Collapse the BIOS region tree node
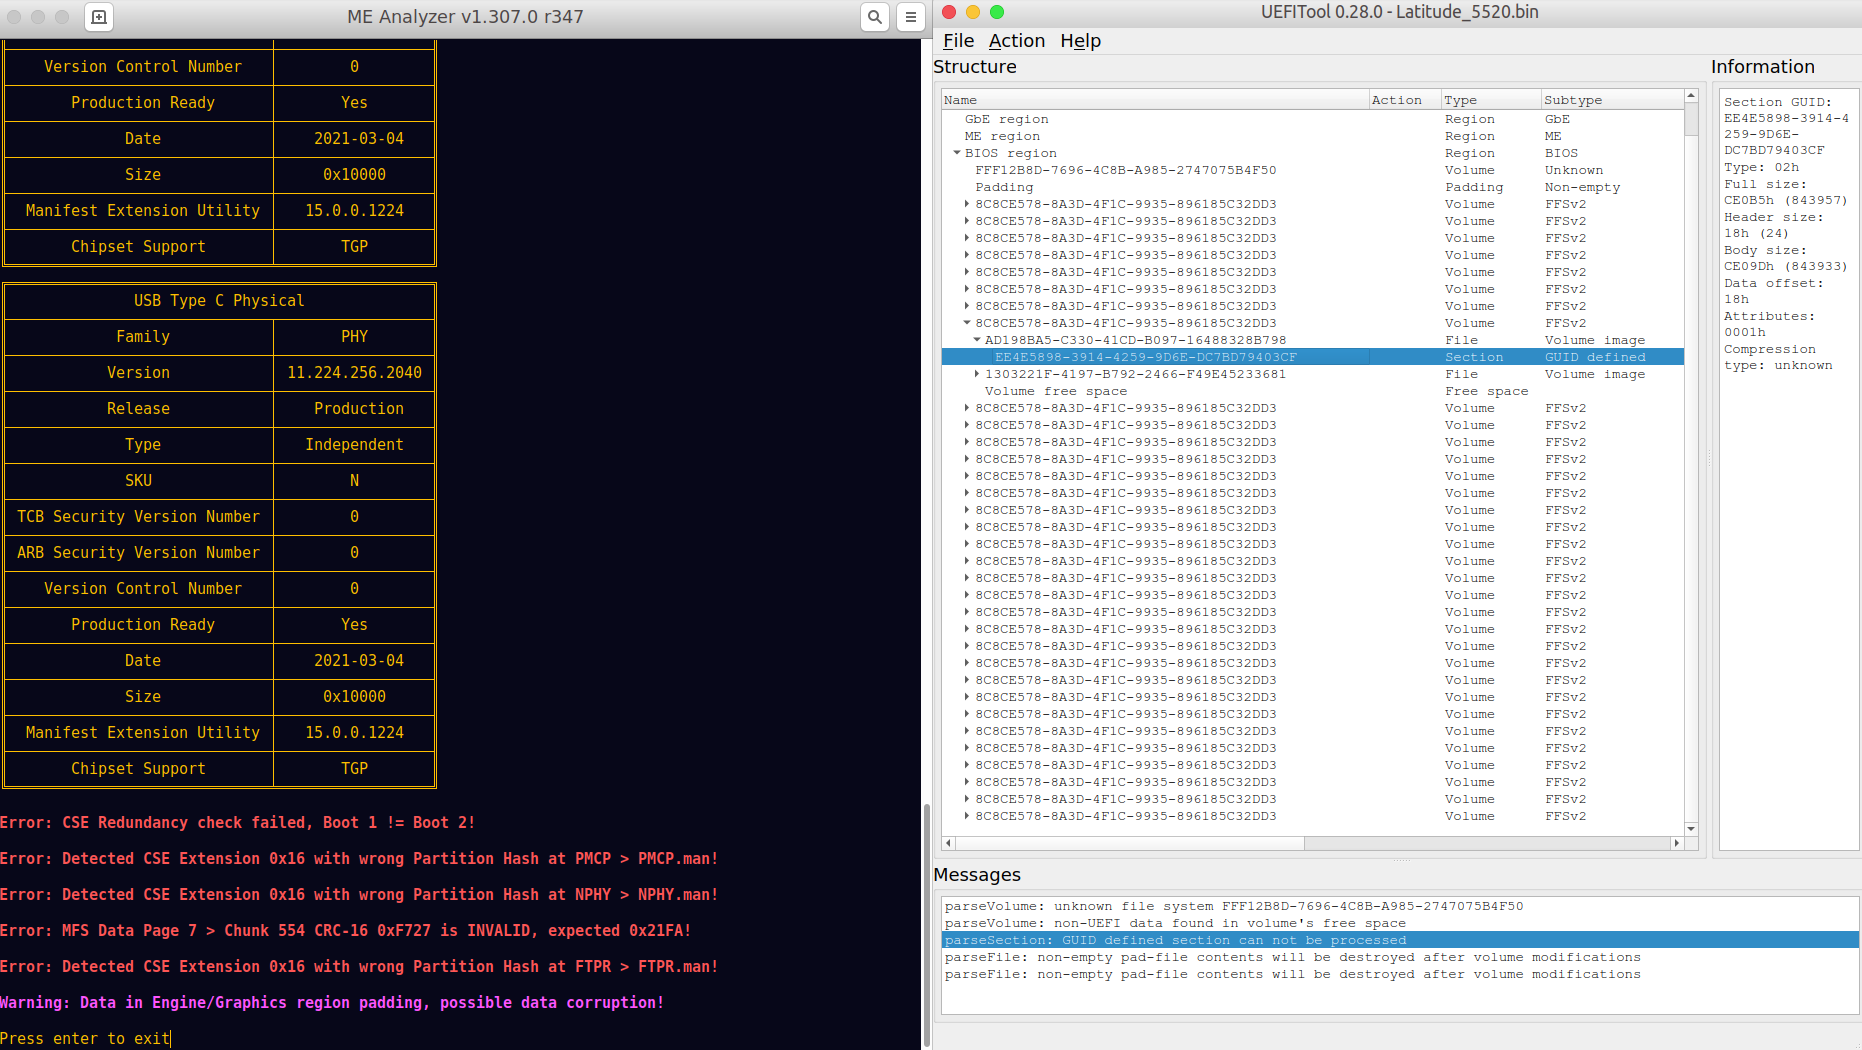1862x1050 pixels. pyautogui.click(x=957, y=153)
